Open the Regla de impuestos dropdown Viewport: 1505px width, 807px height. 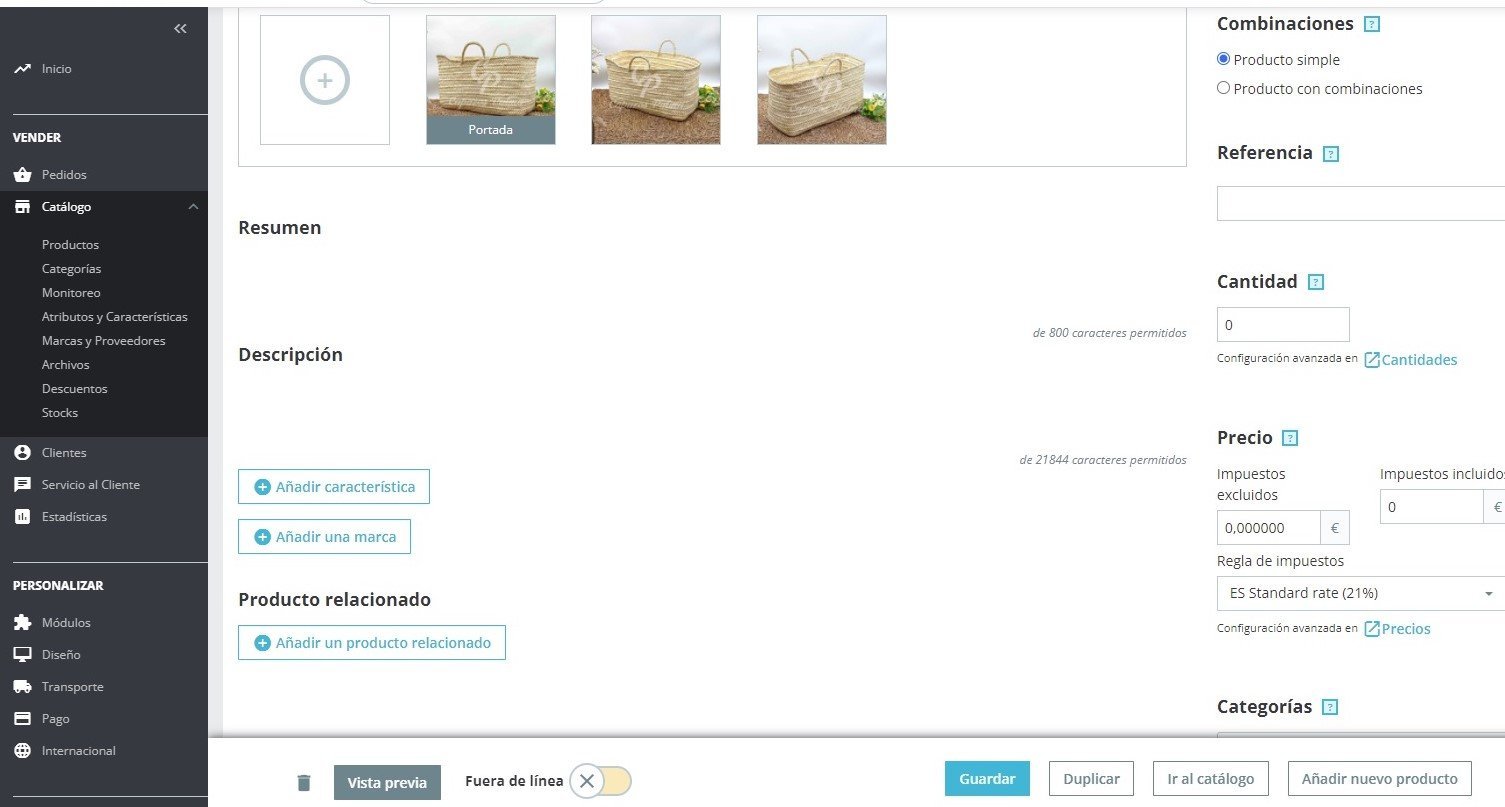(1361, 593)
